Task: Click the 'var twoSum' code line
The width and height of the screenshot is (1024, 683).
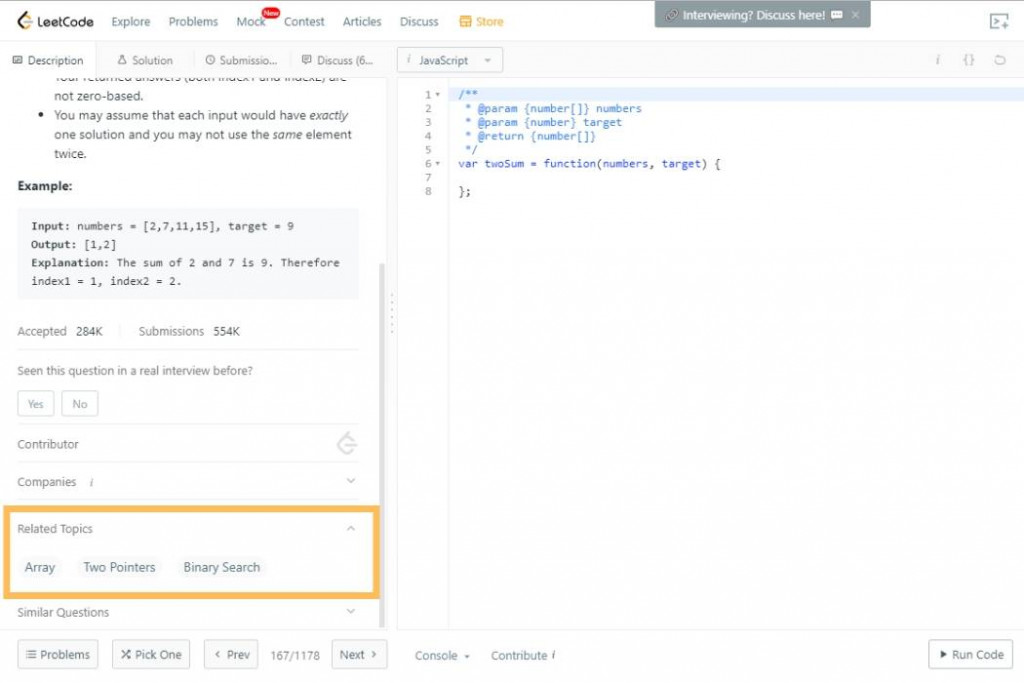Action: point(589,163)
